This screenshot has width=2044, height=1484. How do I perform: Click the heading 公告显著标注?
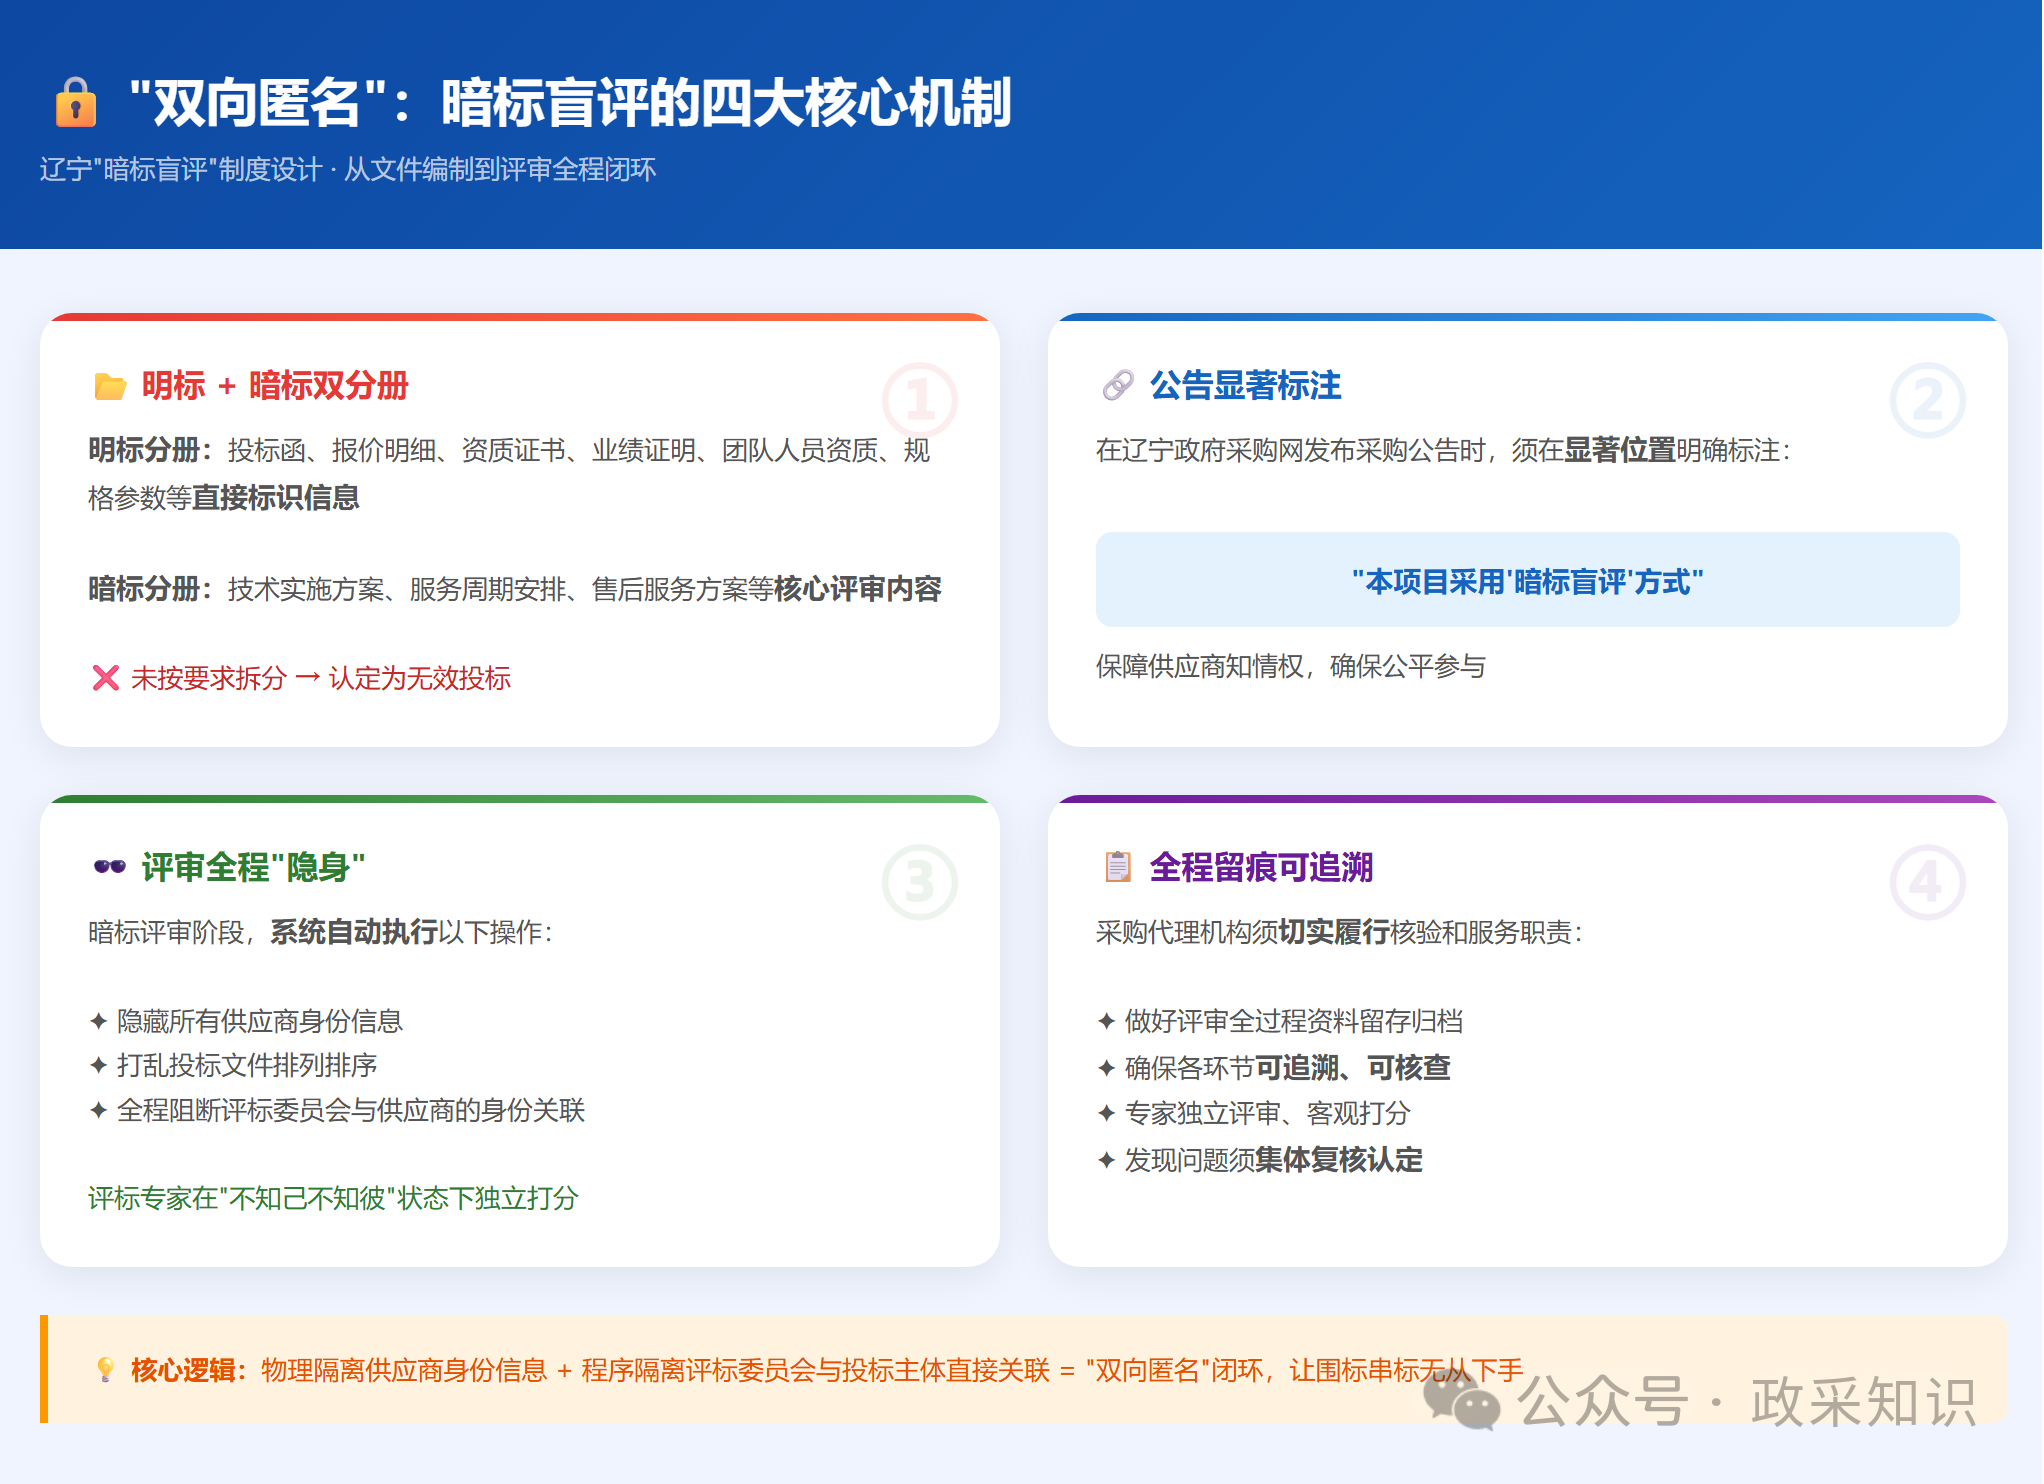(x=1245, y=385)
